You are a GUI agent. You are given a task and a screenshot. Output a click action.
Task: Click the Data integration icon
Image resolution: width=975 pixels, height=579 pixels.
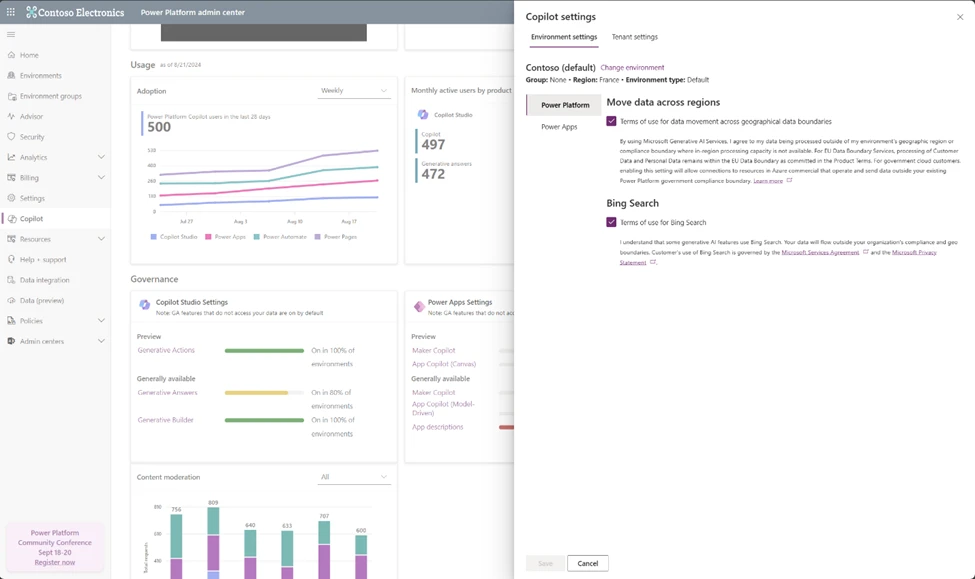click(x=11, y=280)
